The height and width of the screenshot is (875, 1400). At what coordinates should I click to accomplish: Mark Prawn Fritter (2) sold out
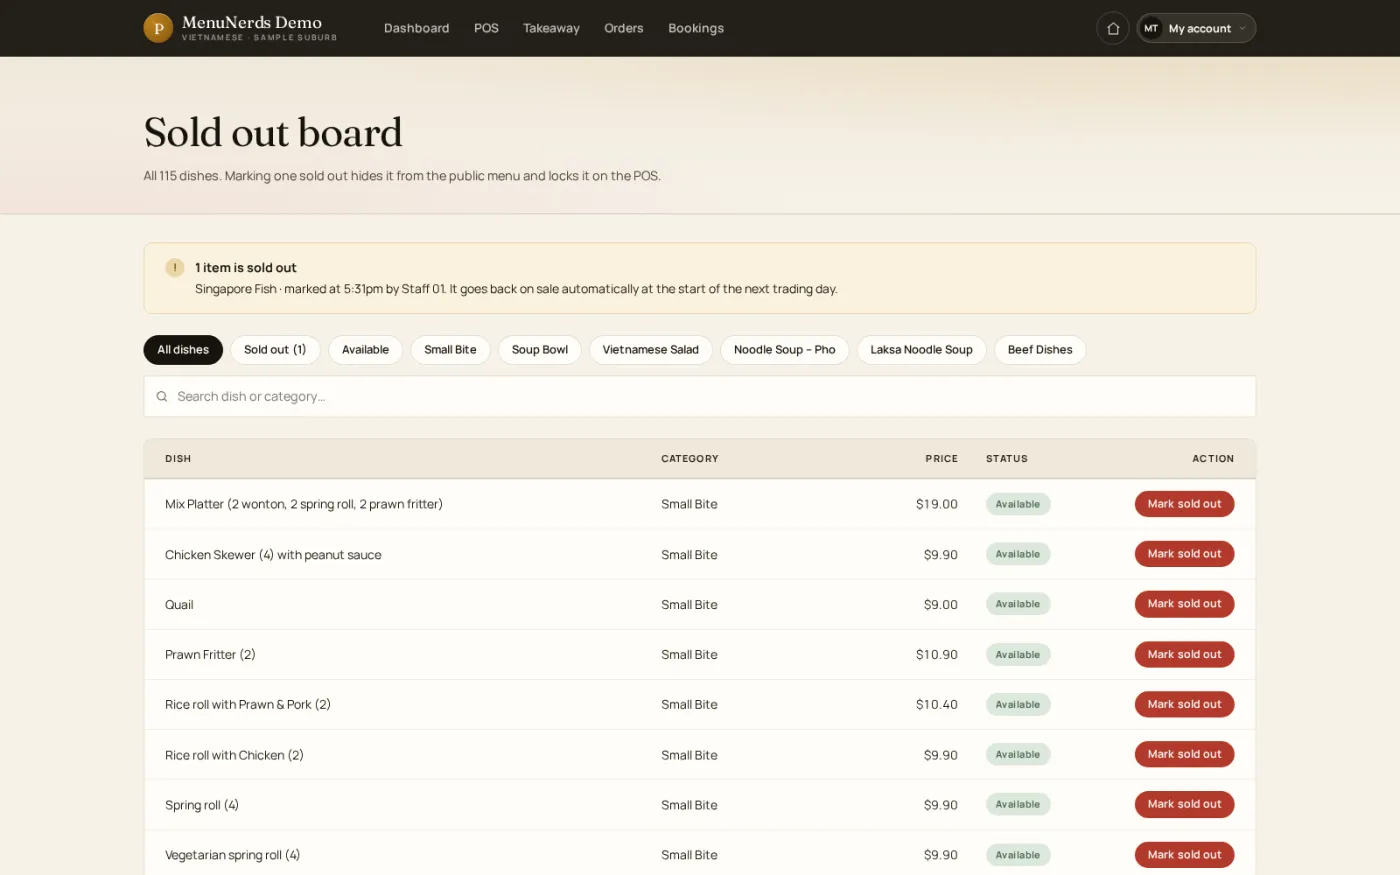point(1184,654)
